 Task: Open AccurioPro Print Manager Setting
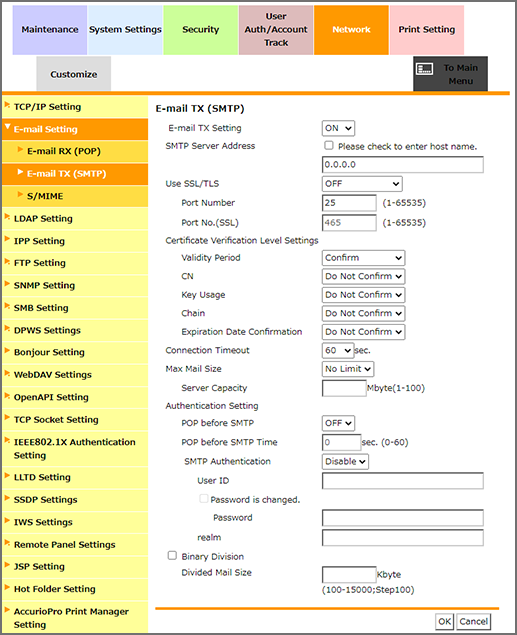coord(75,618)
